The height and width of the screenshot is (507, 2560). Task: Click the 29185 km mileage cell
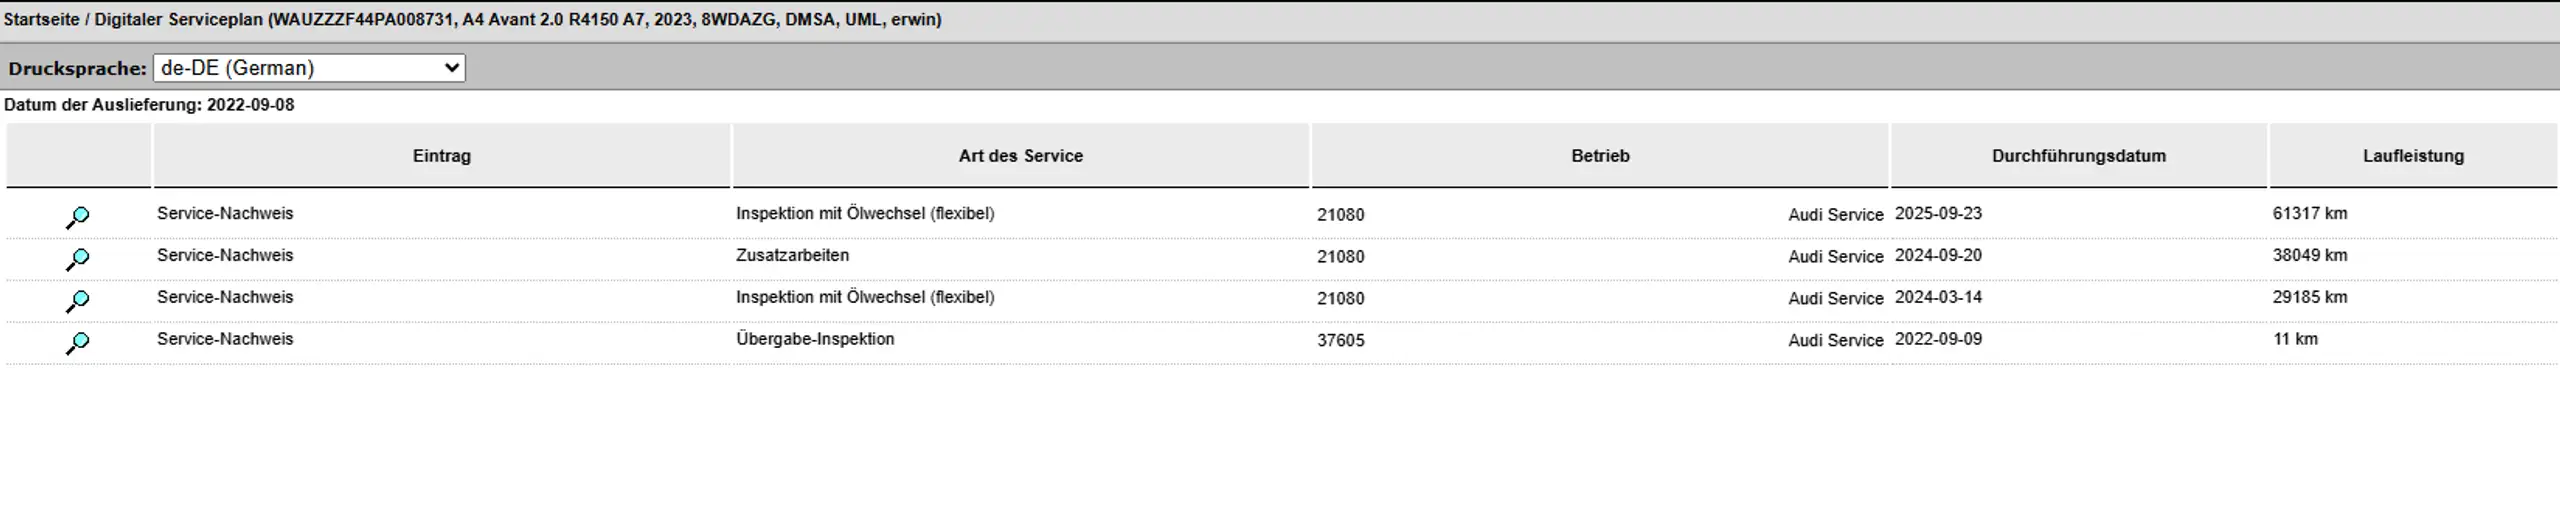tap(2309, 297)
